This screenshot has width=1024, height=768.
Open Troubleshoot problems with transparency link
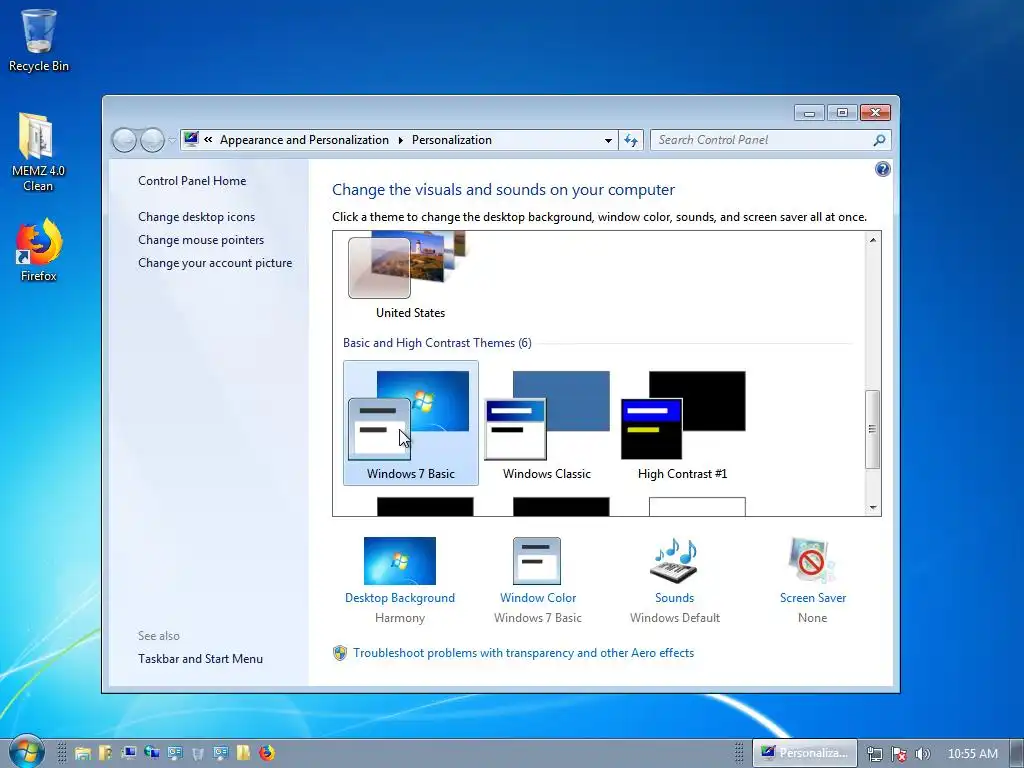point(523,653)
